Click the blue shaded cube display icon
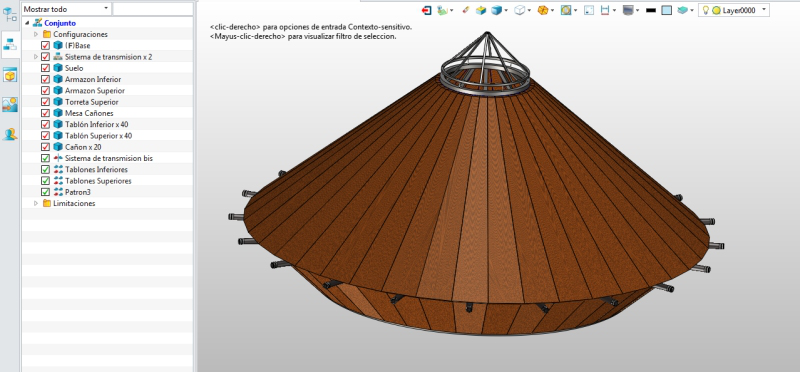The height and width of the screenshot is (372, 800). [x=496, y=10]
